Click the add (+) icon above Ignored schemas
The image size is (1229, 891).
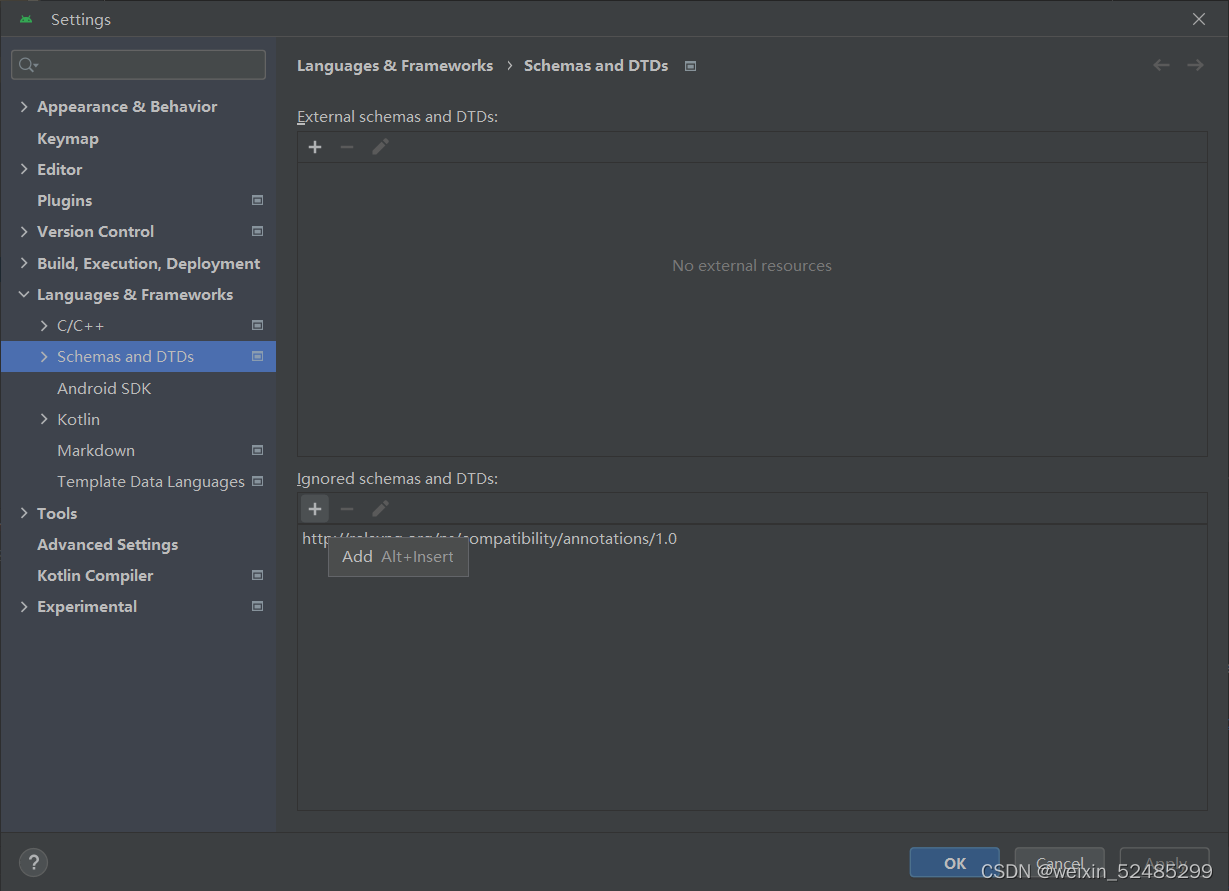[x=315, y=508]
